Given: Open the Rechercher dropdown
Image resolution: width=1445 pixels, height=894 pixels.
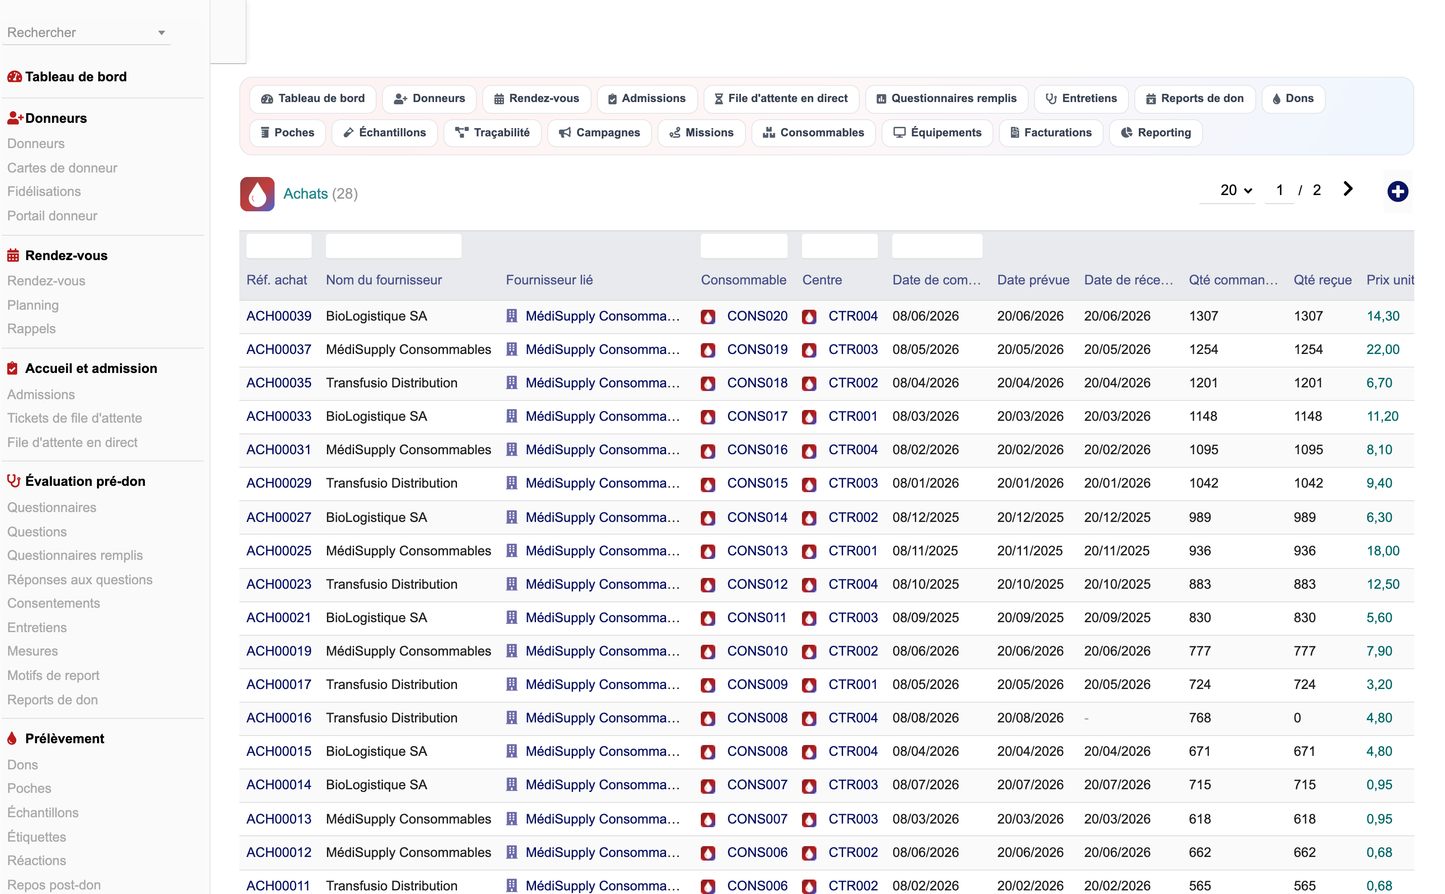Looking at the screenshot, I should click(x=87, y=33).
